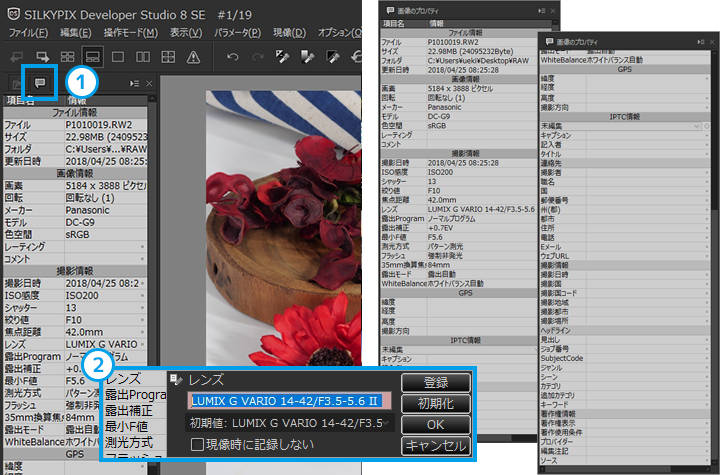The height and width of the screenshot is (475, 720).
Task: Close the left properties panel
Action: coord(149,84)
